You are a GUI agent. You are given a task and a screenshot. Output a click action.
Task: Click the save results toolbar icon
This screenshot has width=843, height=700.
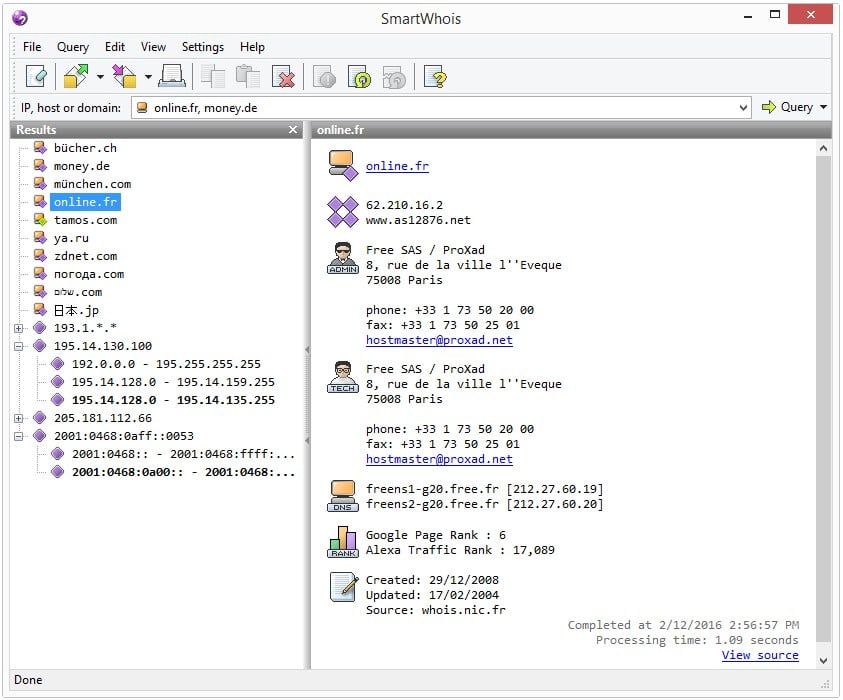click(x=125, y=76)
